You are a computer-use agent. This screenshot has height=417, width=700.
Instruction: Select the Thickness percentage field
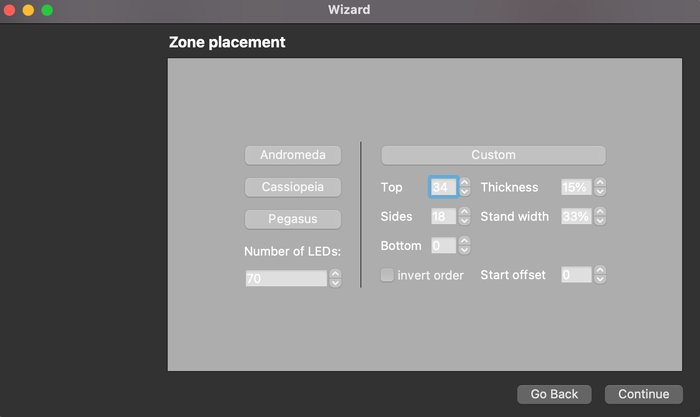click(x=576, y=187)
